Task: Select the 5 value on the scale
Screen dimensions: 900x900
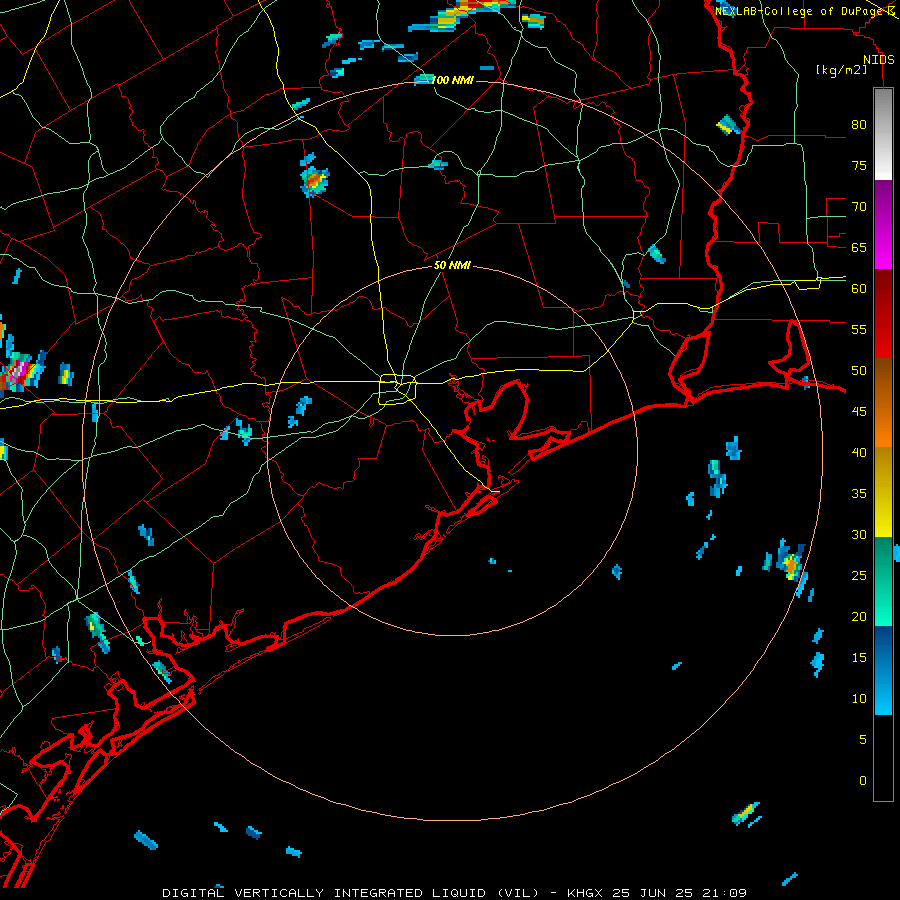Action: [x=863, y=739]
